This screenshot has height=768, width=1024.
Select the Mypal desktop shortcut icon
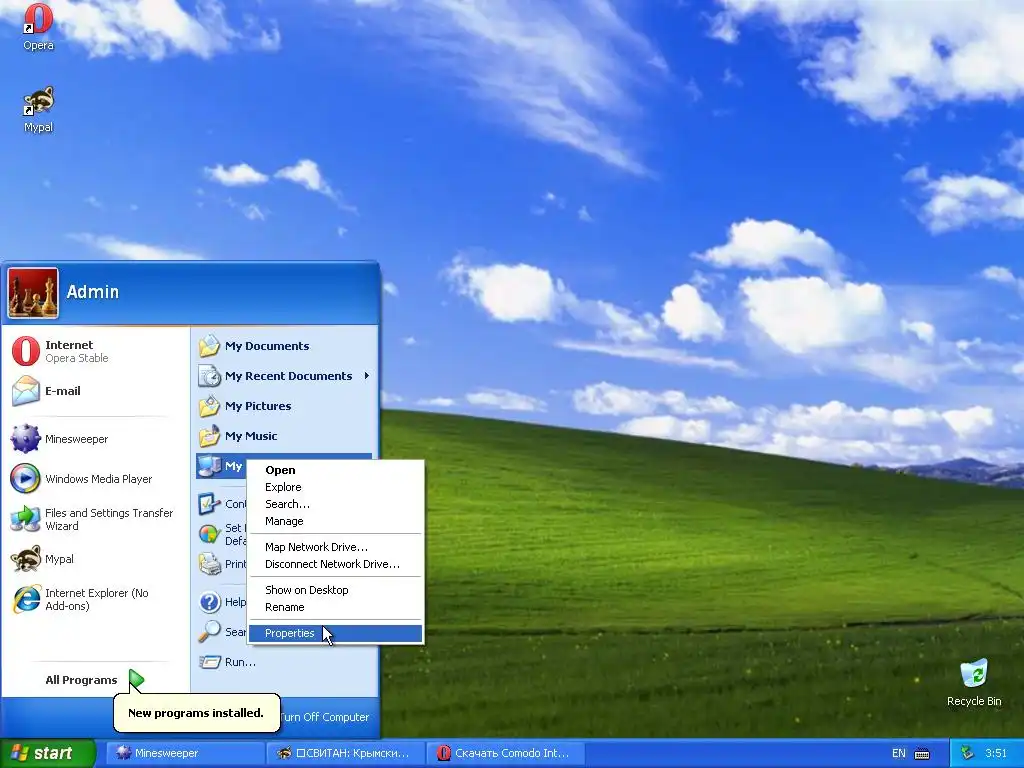pos(38,110)
